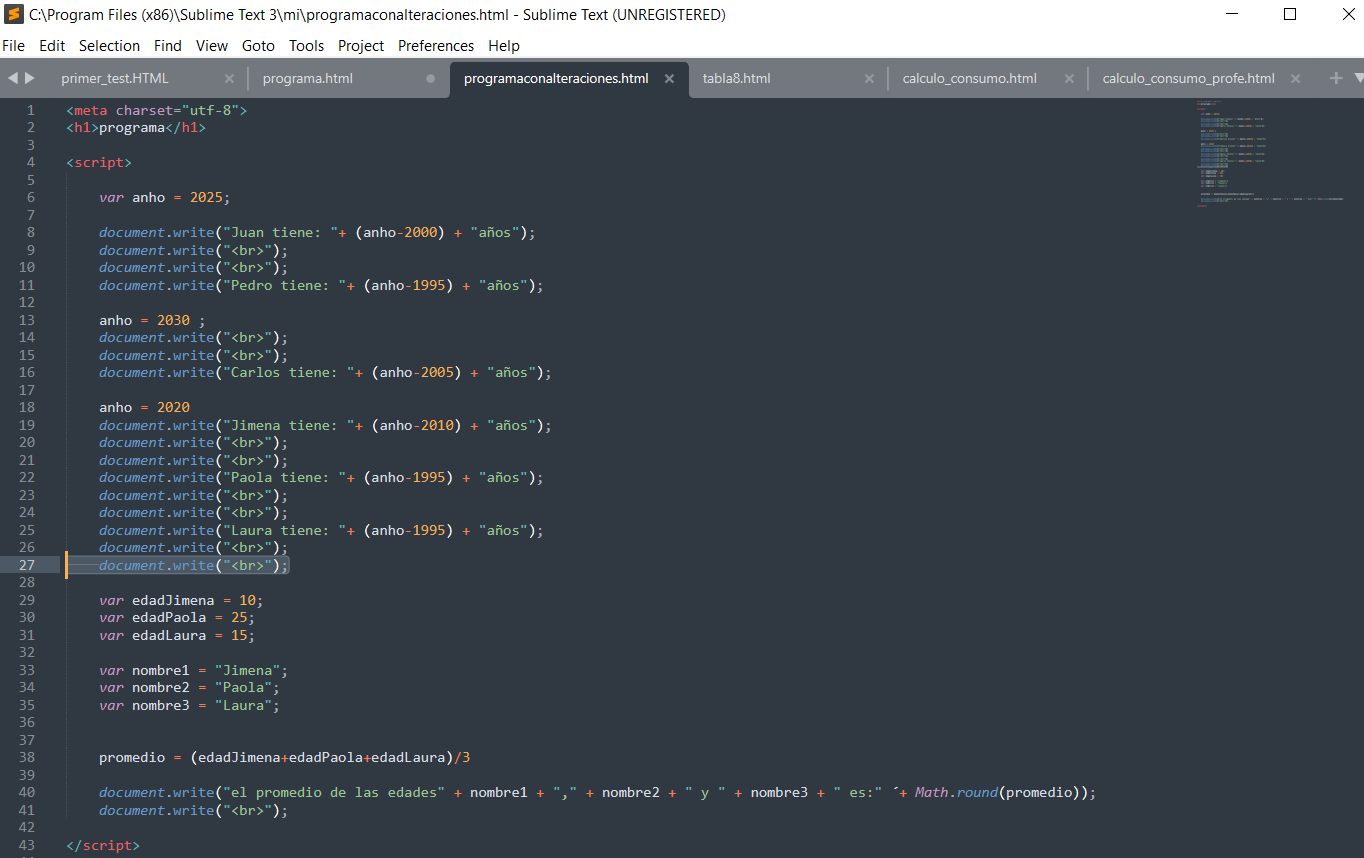Click the value 2030 on line 13
The image size is (1364, 858).
(173, 320)
